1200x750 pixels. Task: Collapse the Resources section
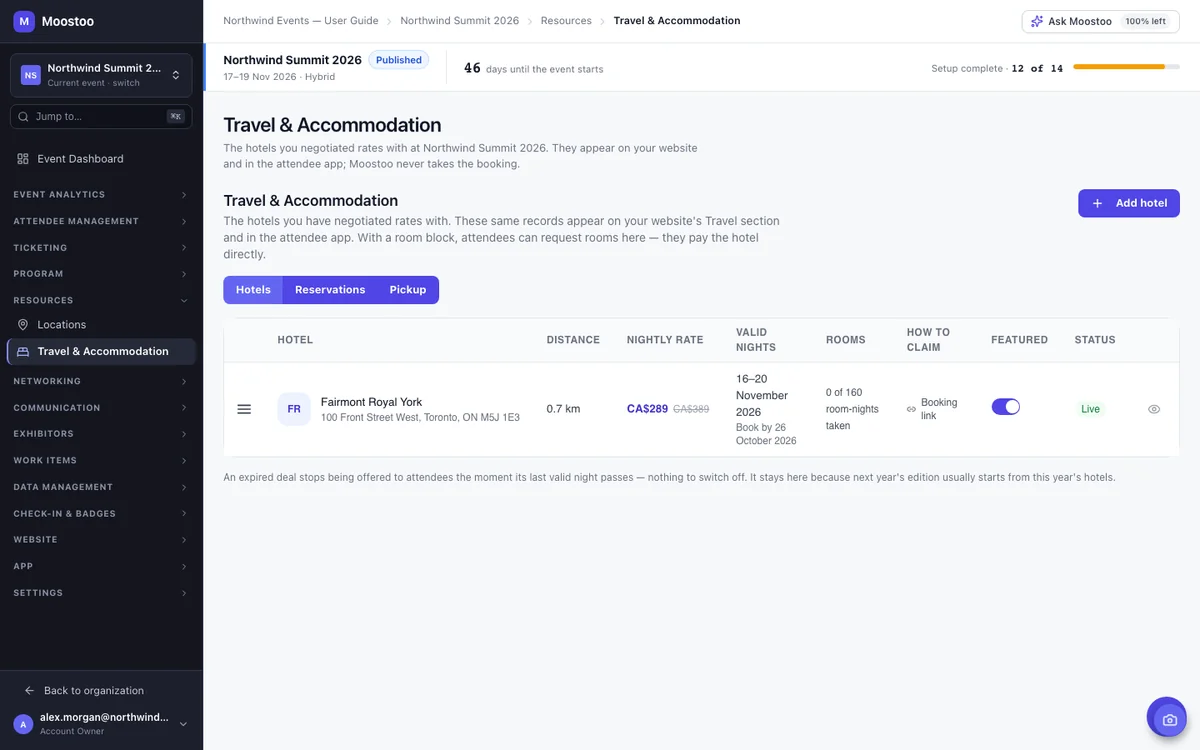click(101, 300)
